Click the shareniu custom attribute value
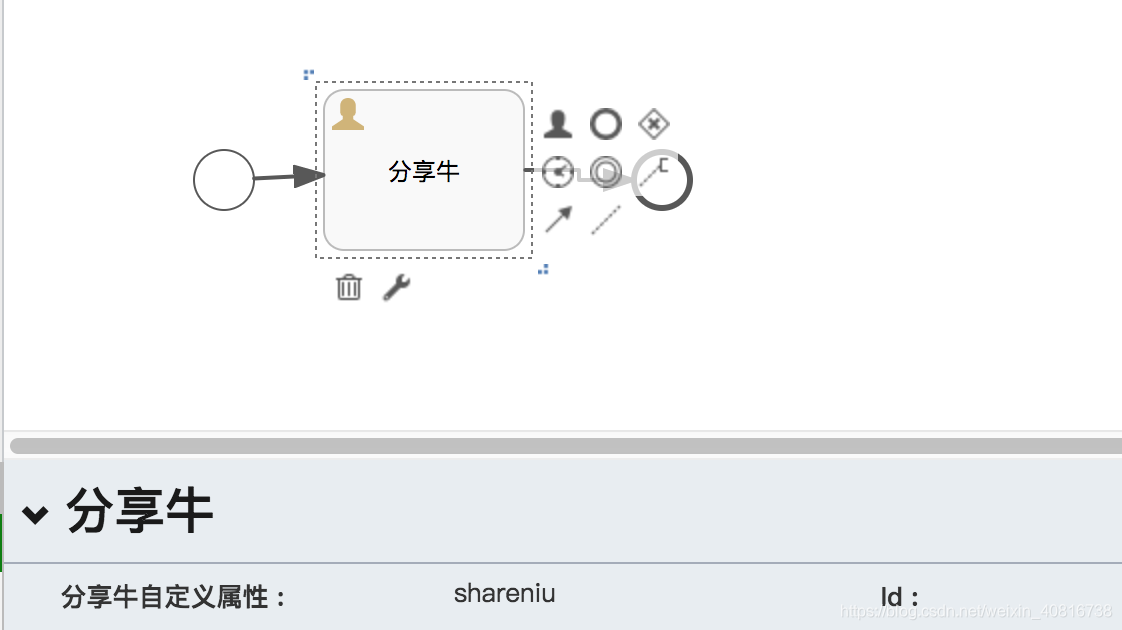 tap(504, 593)
